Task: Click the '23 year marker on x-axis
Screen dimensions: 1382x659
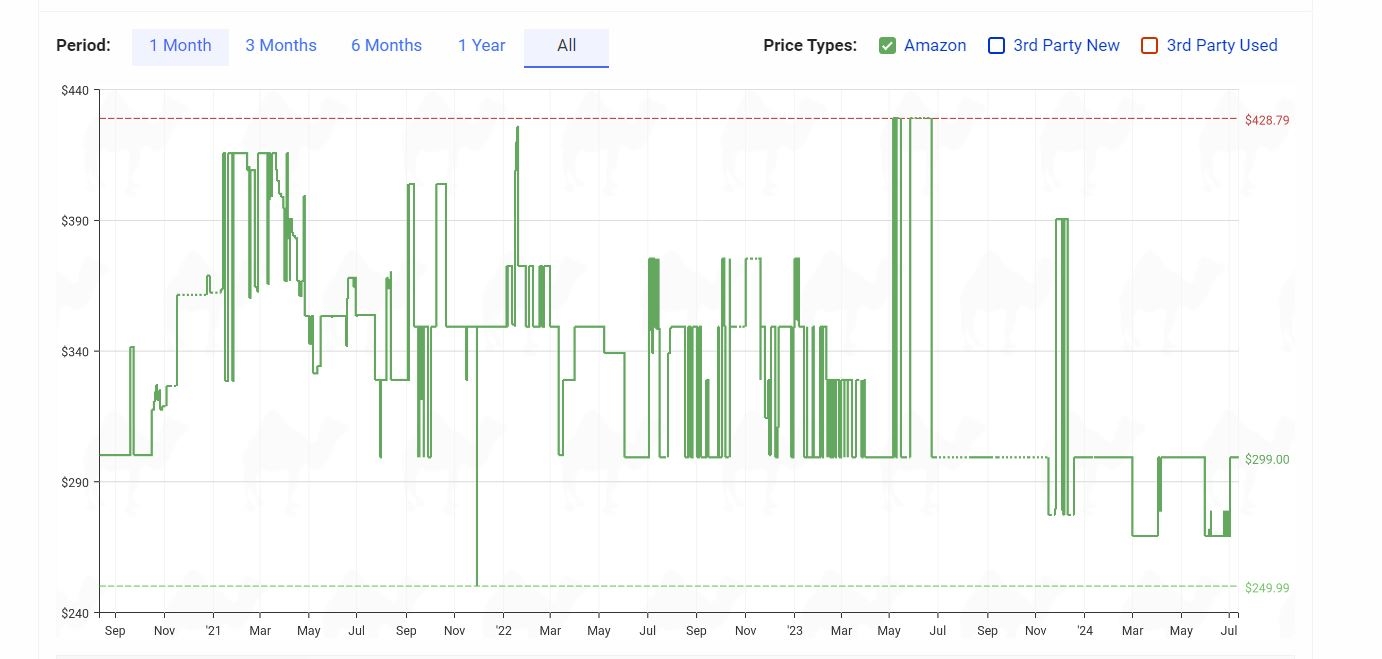Action: pos(794,631)
